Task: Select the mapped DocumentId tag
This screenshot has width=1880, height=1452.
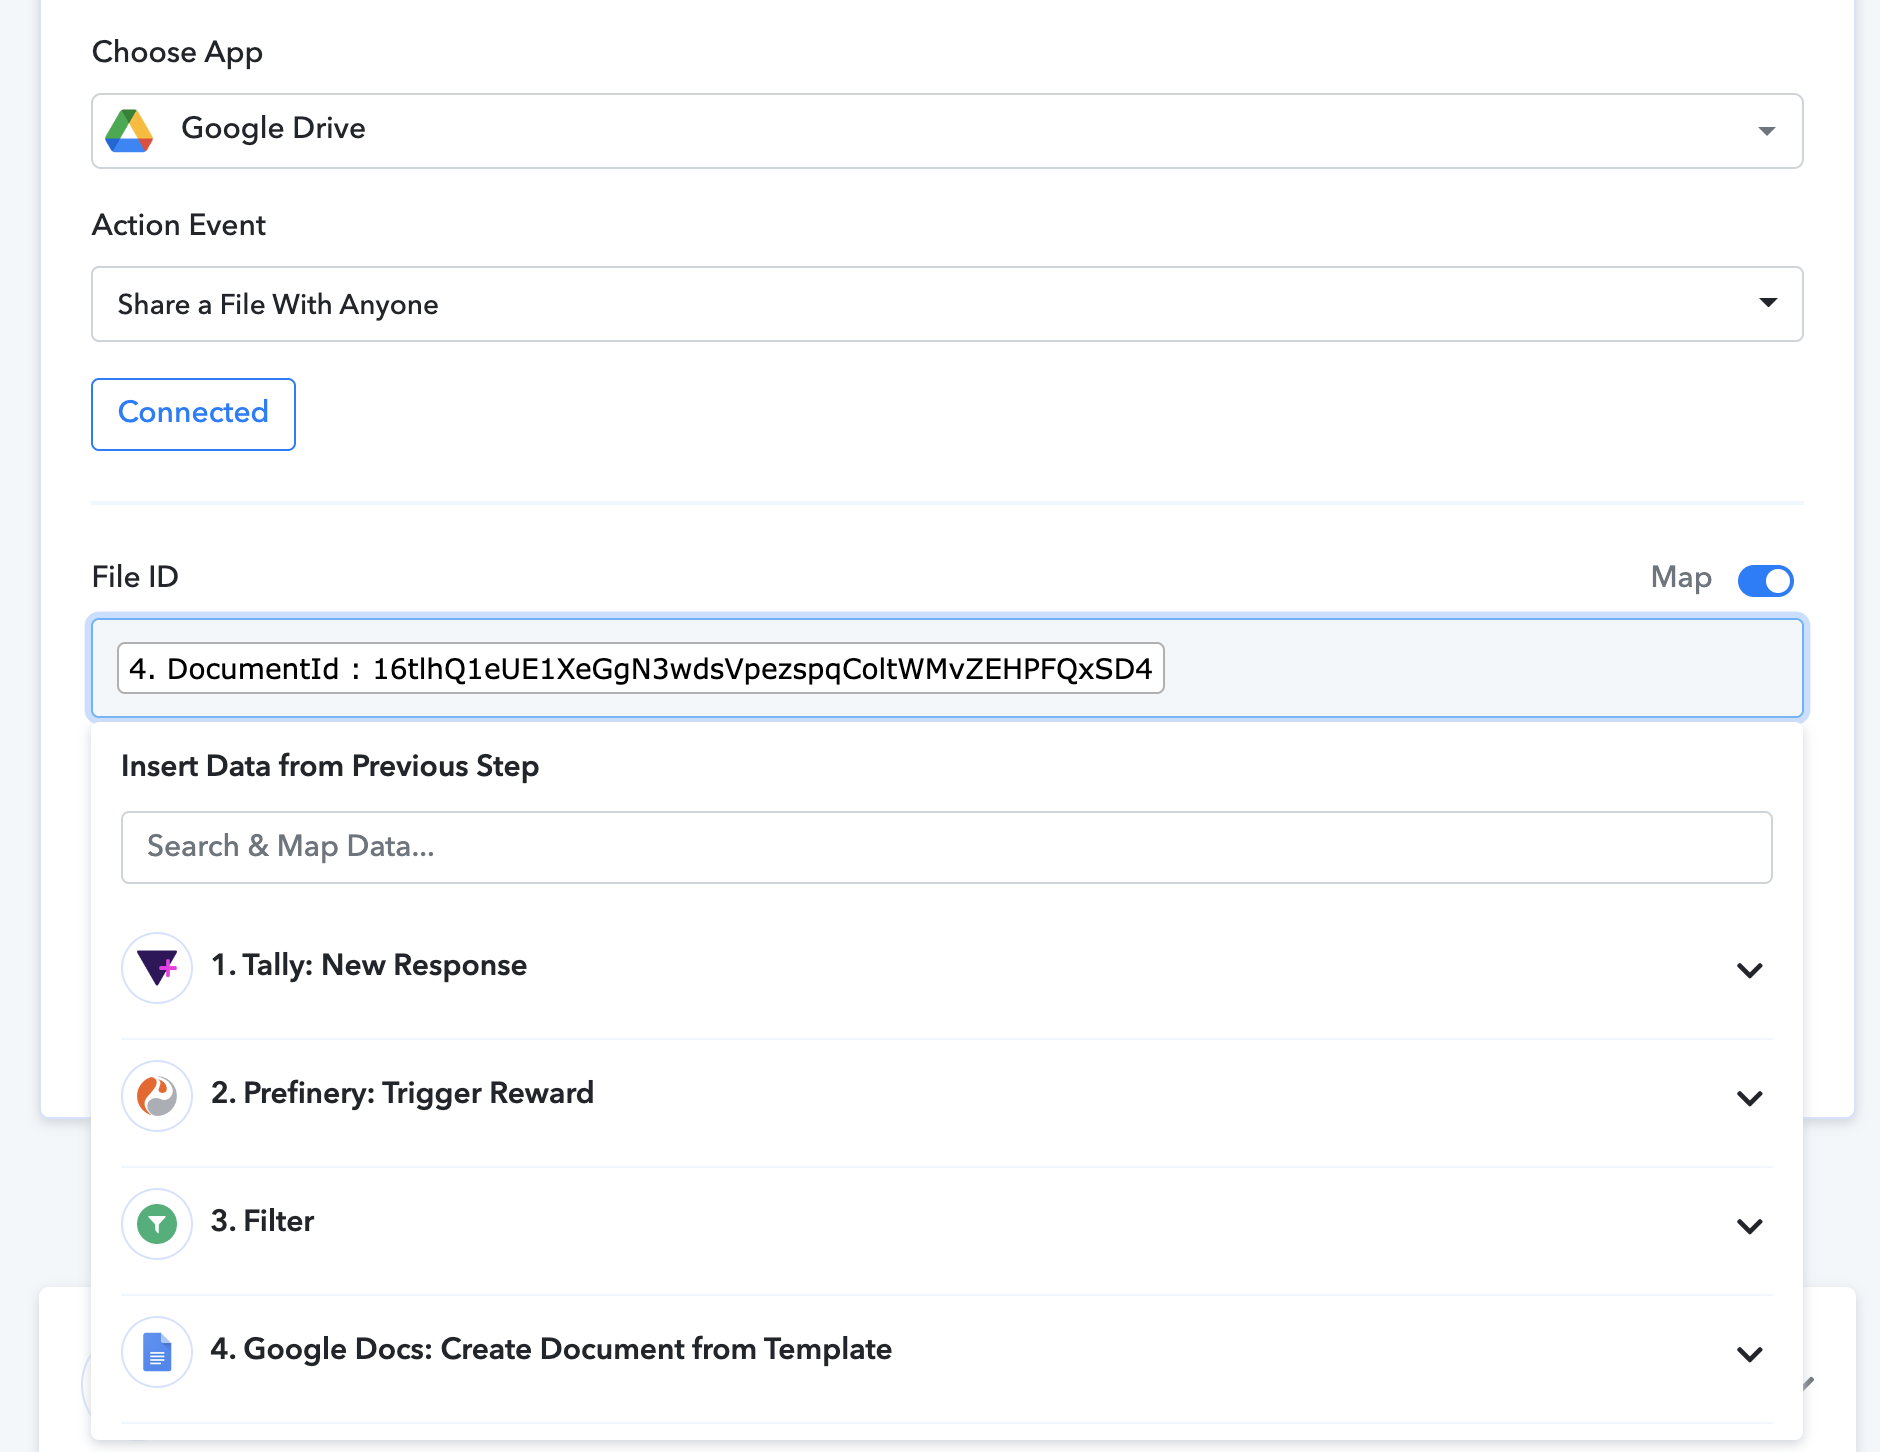Action: (x=641, y=668)
